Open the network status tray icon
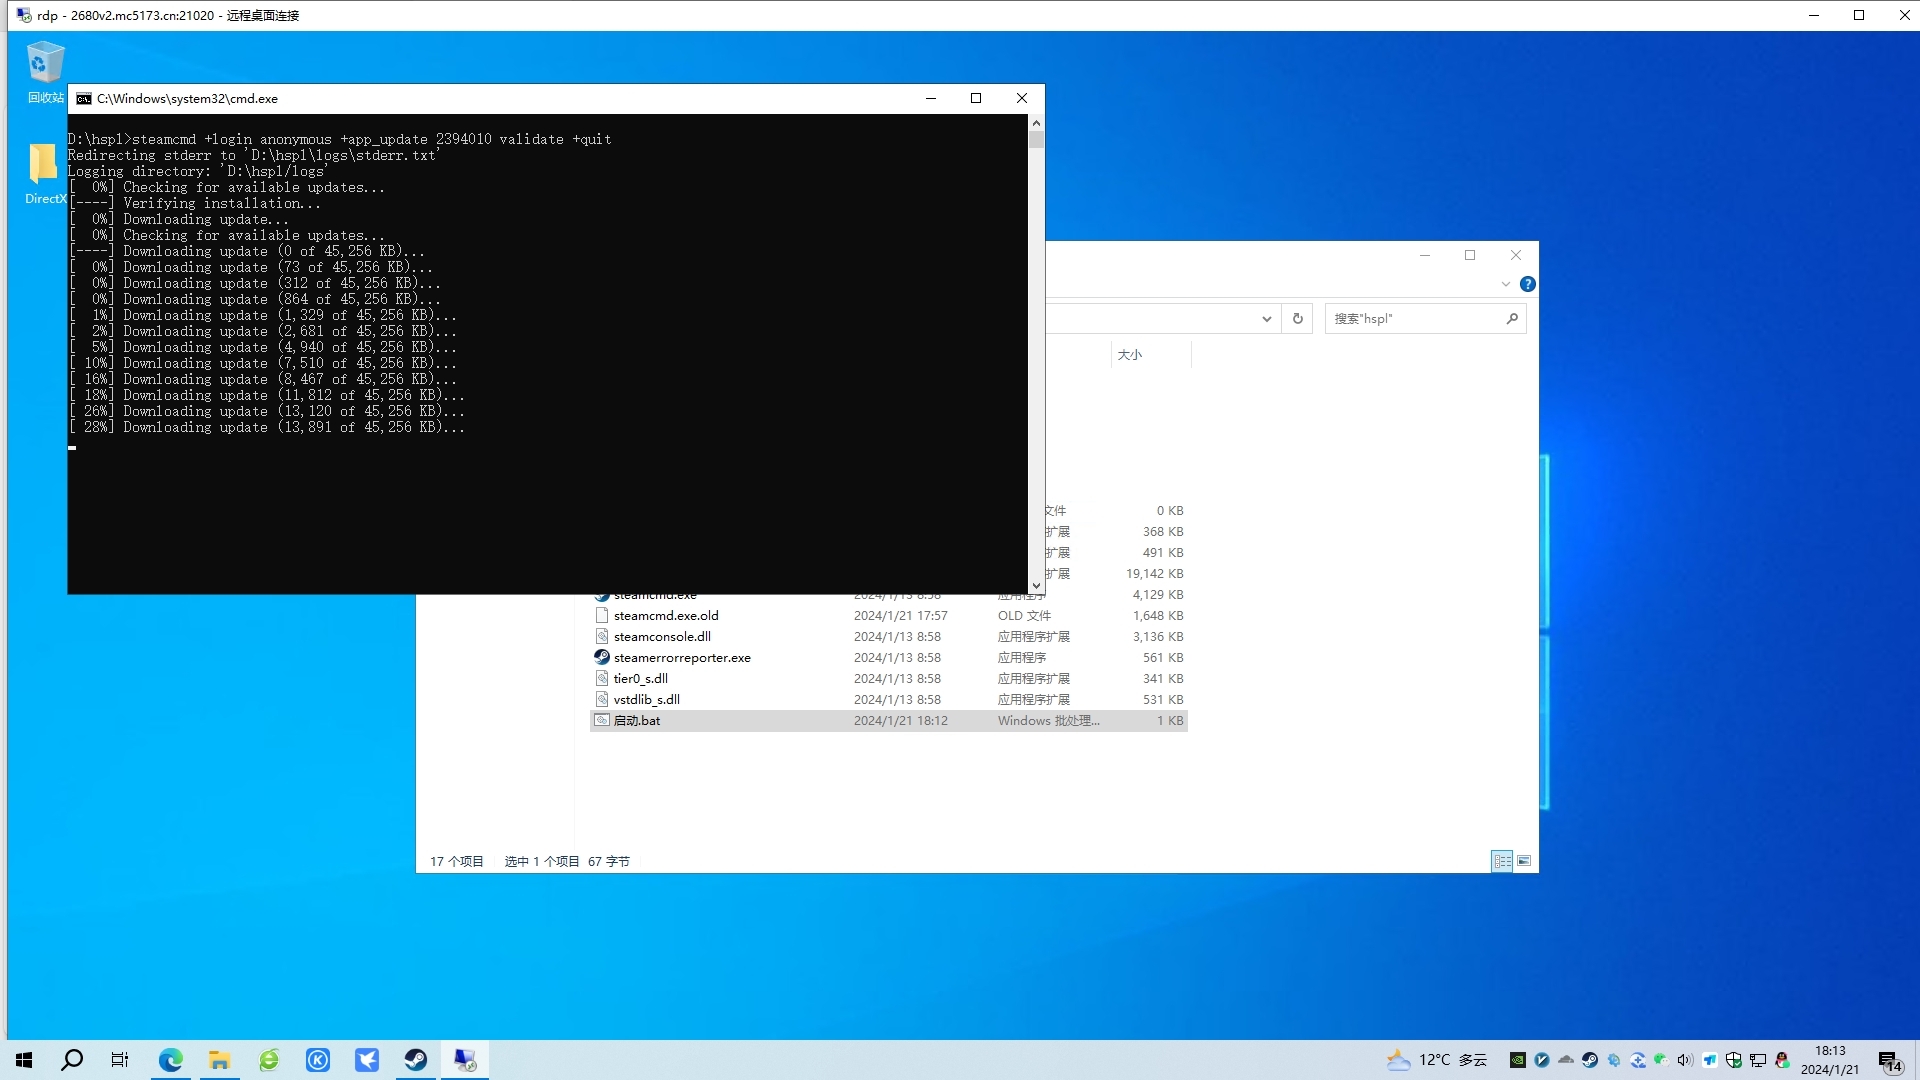Screen dimensions: 1920x1080 [x=1758, y=1060]
